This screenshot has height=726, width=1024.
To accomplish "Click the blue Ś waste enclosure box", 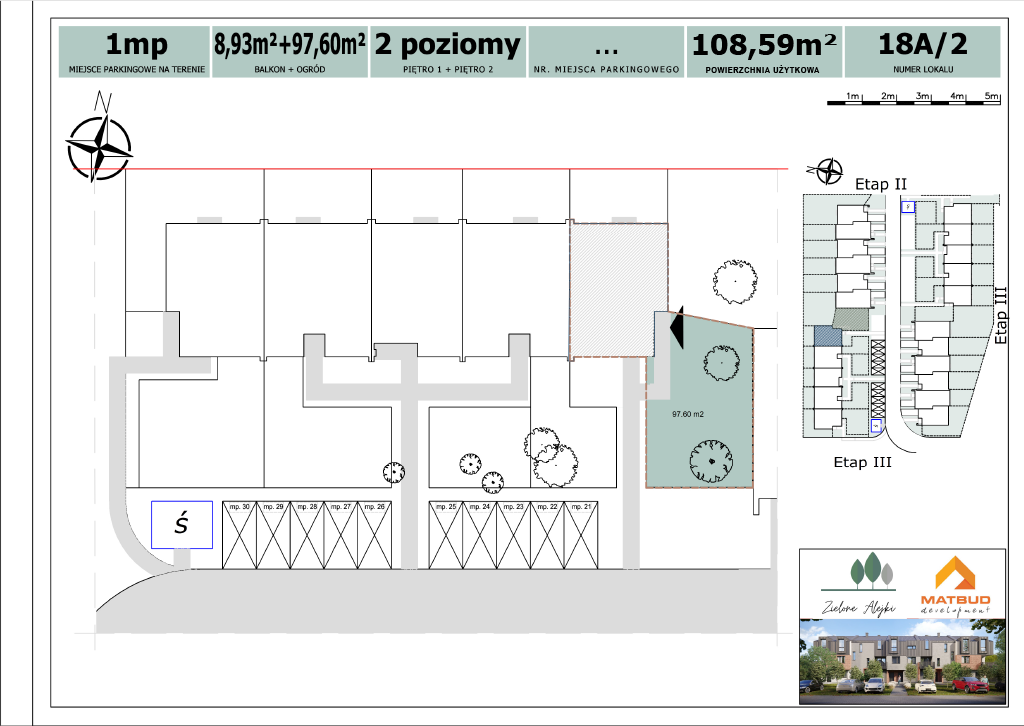I will 181,524.
